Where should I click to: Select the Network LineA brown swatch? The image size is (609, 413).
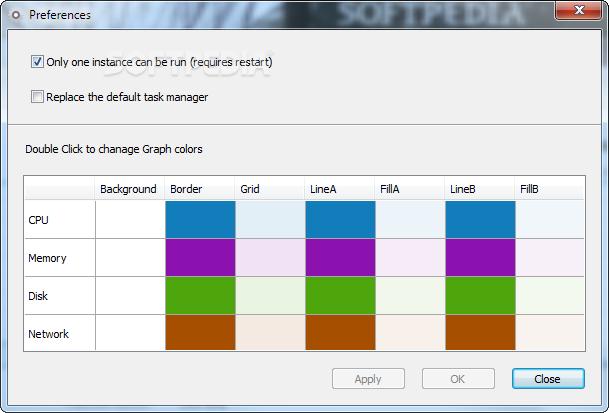340,333
